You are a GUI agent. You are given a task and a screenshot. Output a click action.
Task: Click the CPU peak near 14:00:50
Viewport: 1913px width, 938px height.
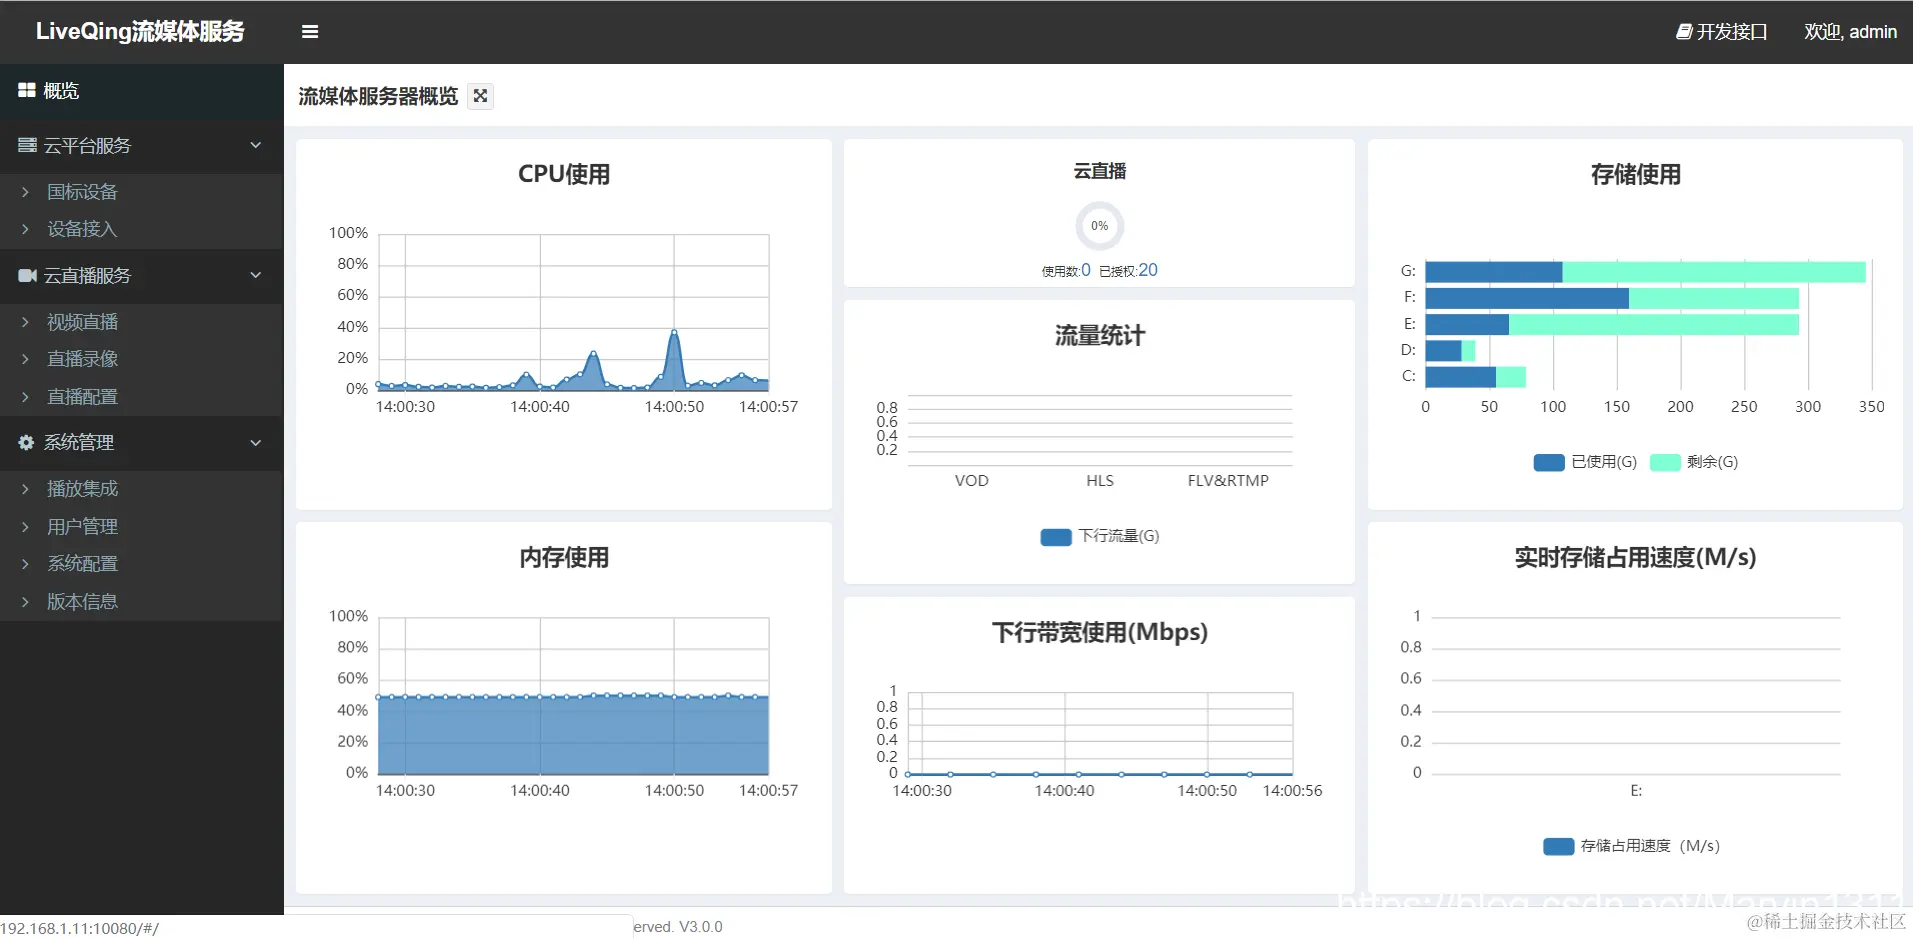(x=674, y=332)
